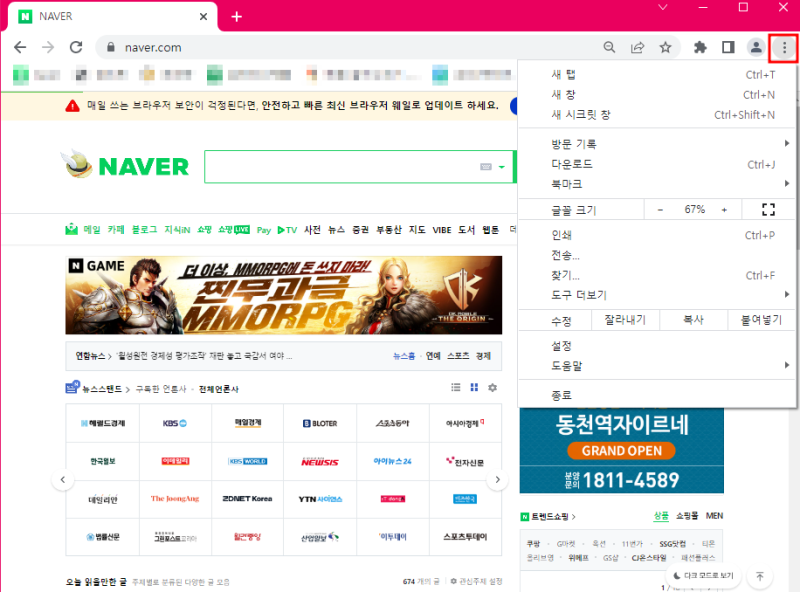
Task: Click the 동천역자이르네 GRAND OPEN ad
Action: 621,450
